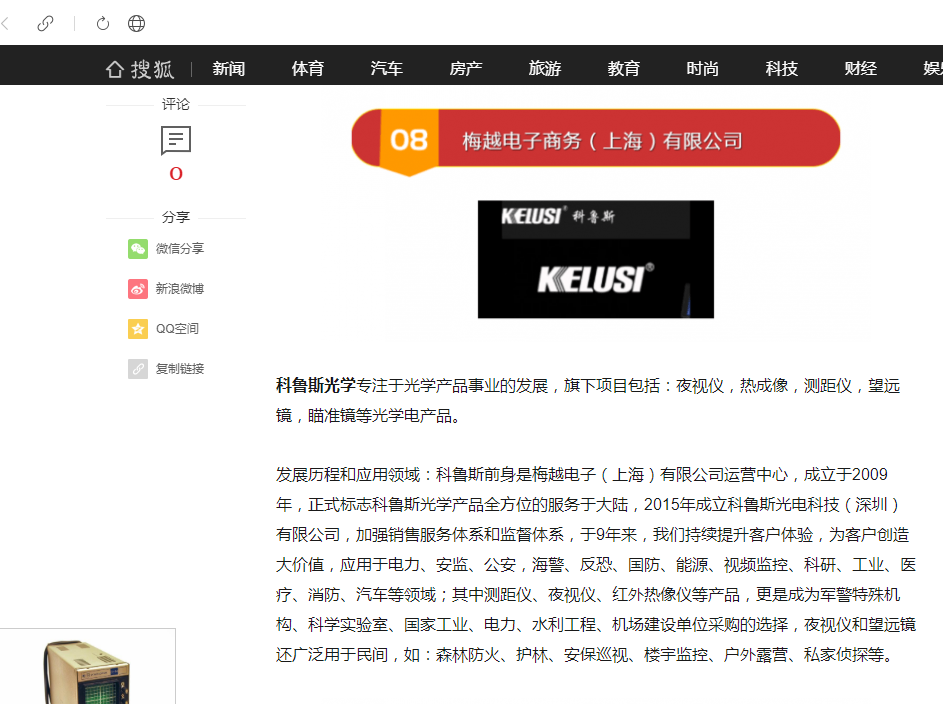Open comments via the speech bubble icon
This screenshot has width=943, height=704.
[176, 141]
